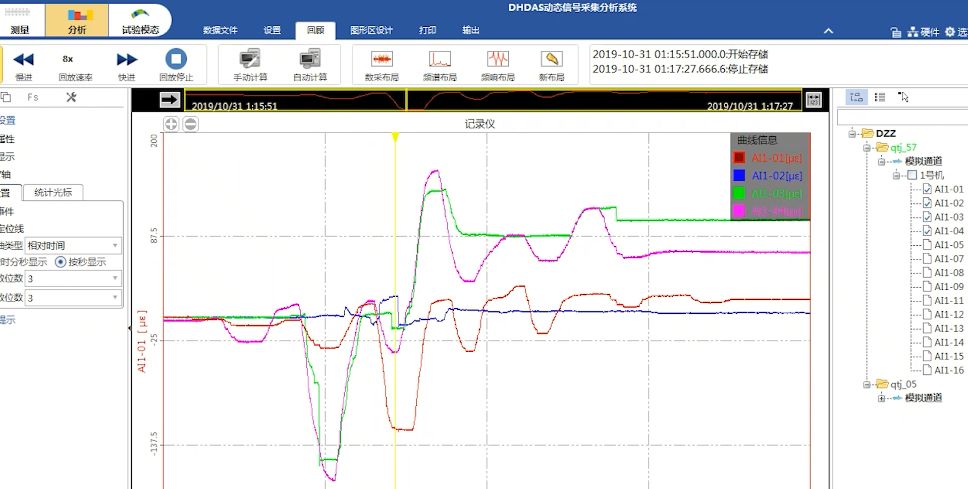Open the 图形区设计 ribbon tab
Image resolution: width=968 pixels, height=489 pixels.
tap(371, 30)
